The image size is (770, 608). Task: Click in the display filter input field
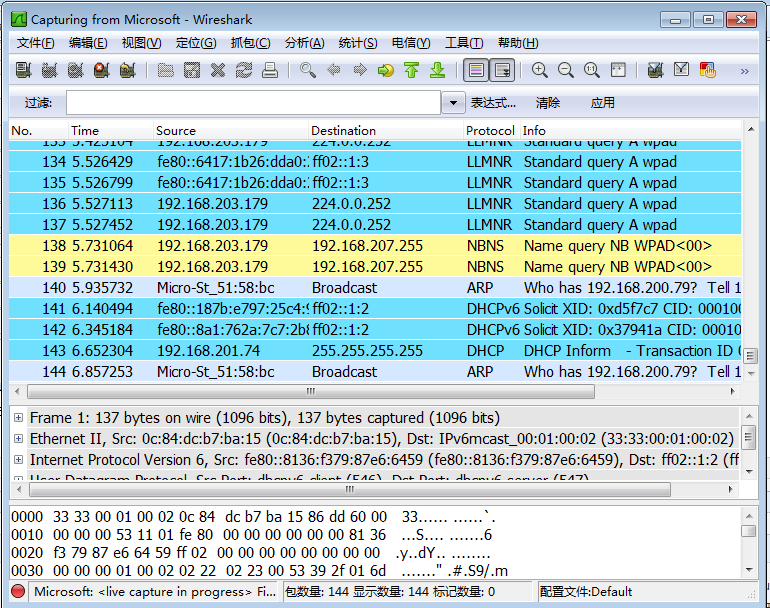coord(253,103)
